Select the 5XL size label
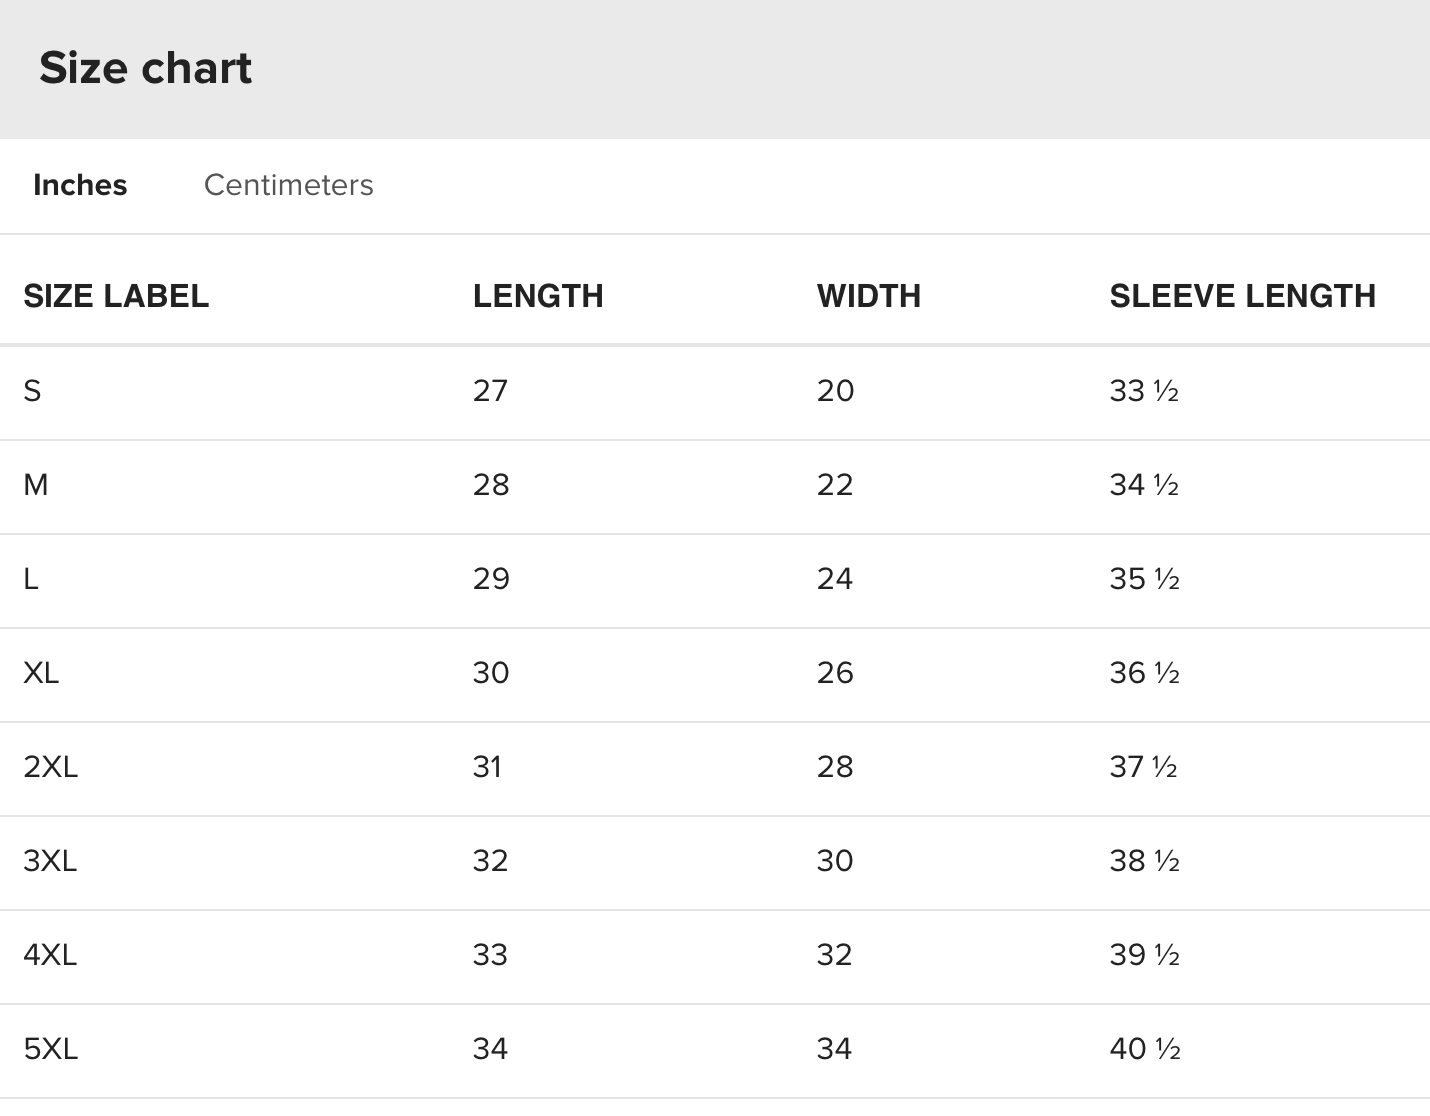 pos(50,1049)
